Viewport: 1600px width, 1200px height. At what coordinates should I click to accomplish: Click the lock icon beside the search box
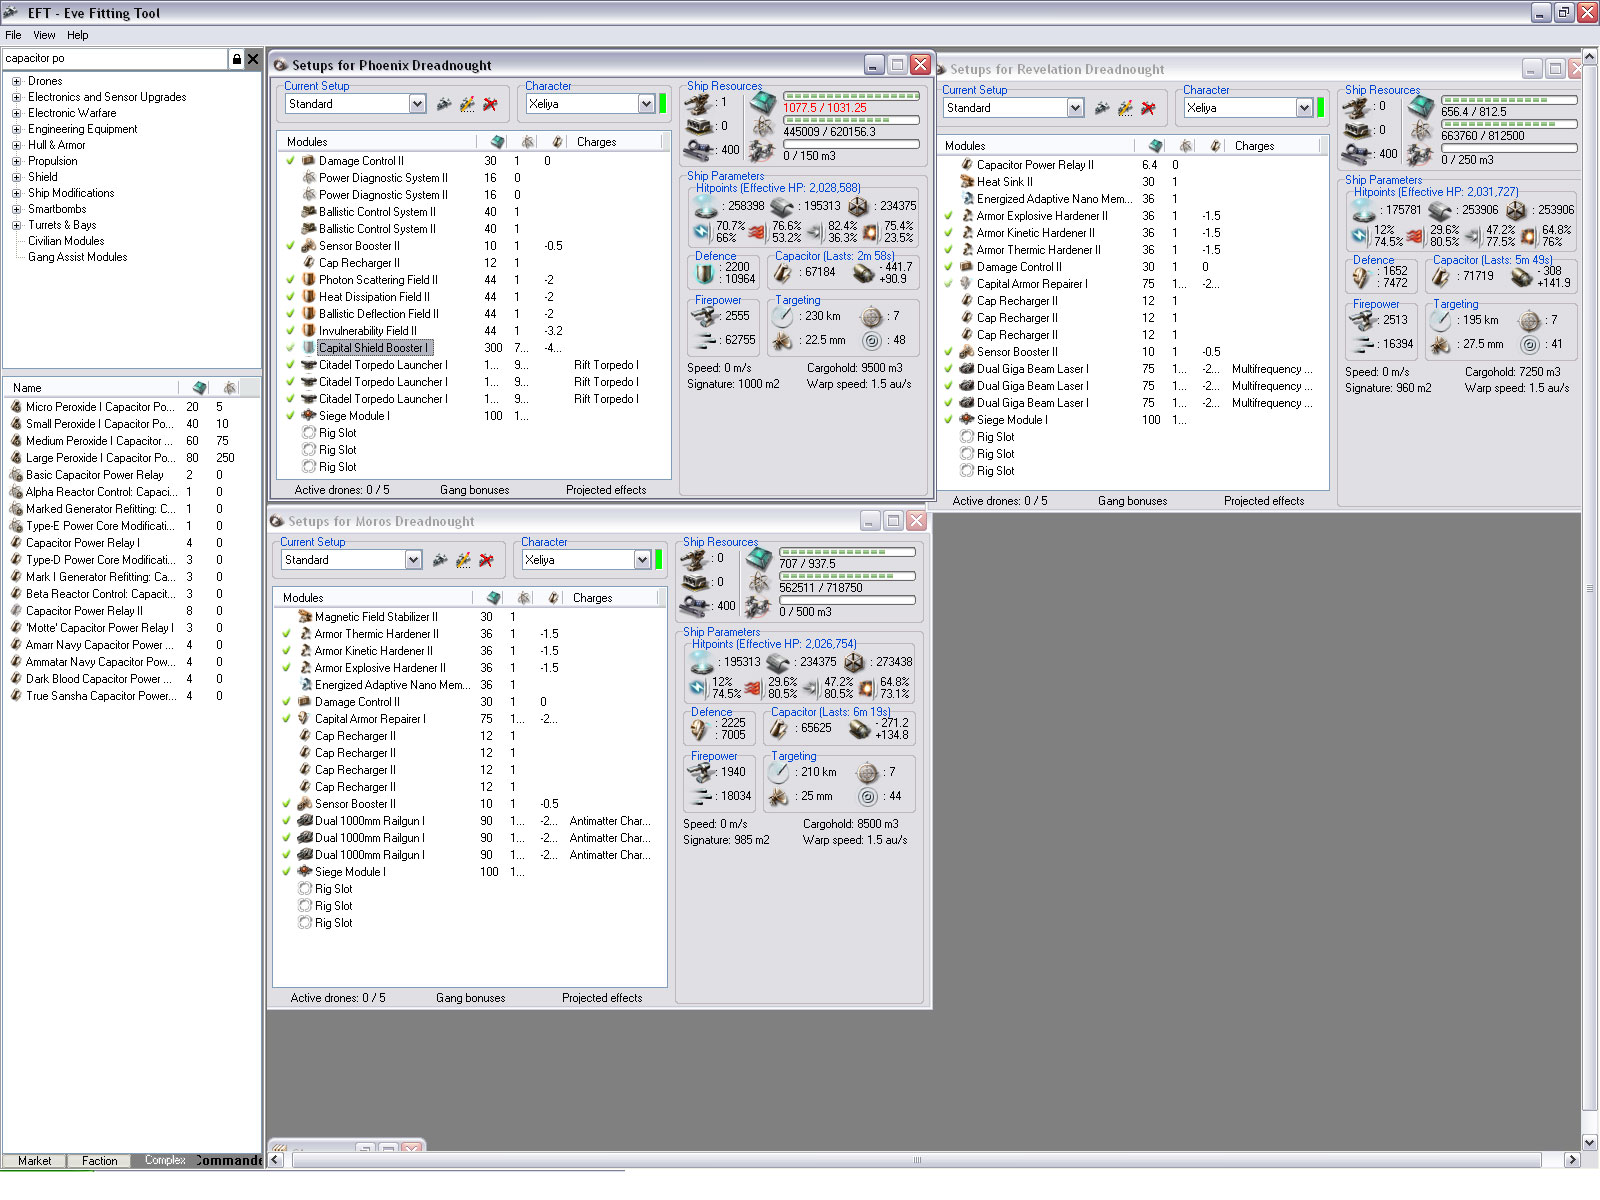[236, 59]
